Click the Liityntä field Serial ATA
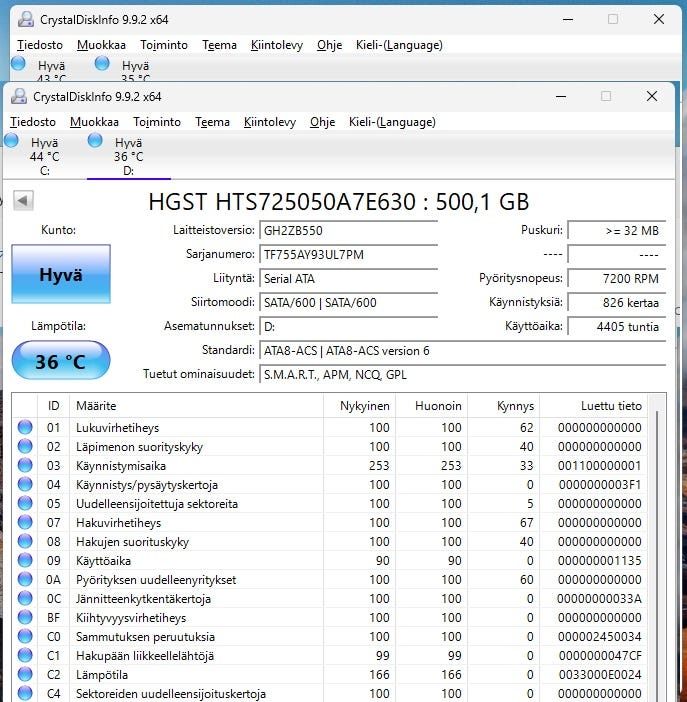Viewport: 687px width, 702px height. (348, 278)
